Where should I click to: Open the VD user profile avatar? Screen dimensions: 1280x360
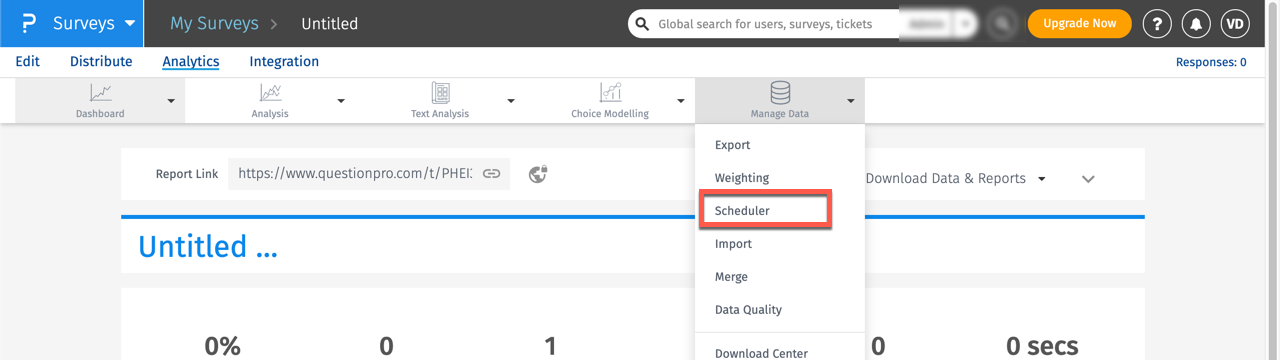pyautogui.click(x=1236, y=24)
